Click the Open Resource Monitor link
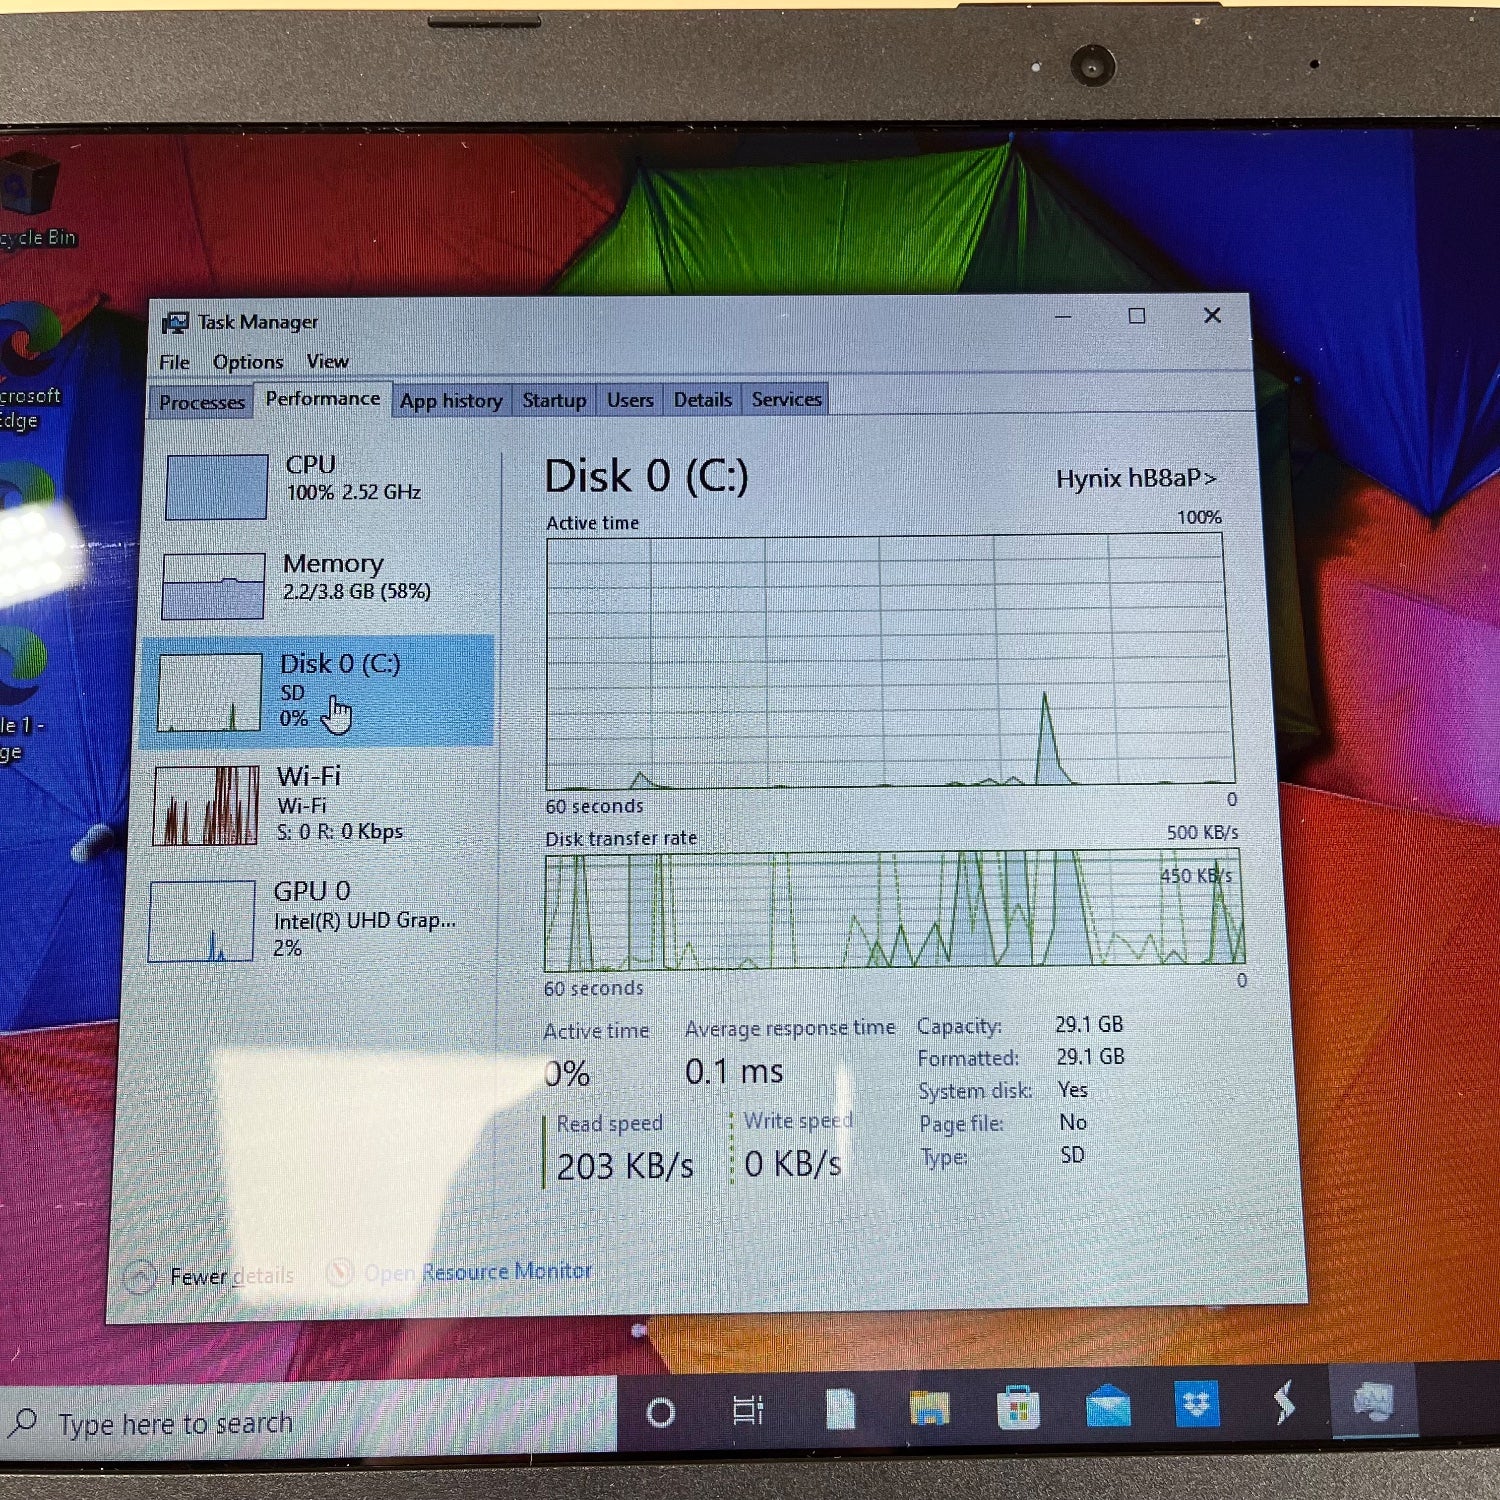 pyautogui.click(x=477, y=1272)
